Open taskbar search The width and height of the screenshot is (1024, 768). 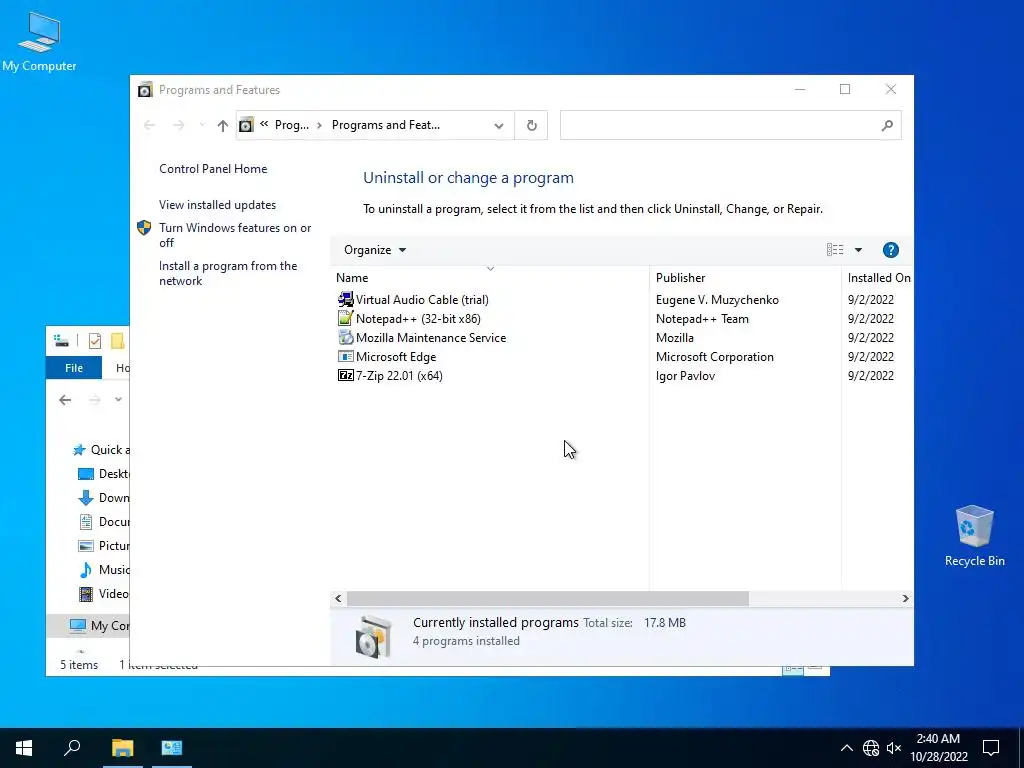(72, 748)
